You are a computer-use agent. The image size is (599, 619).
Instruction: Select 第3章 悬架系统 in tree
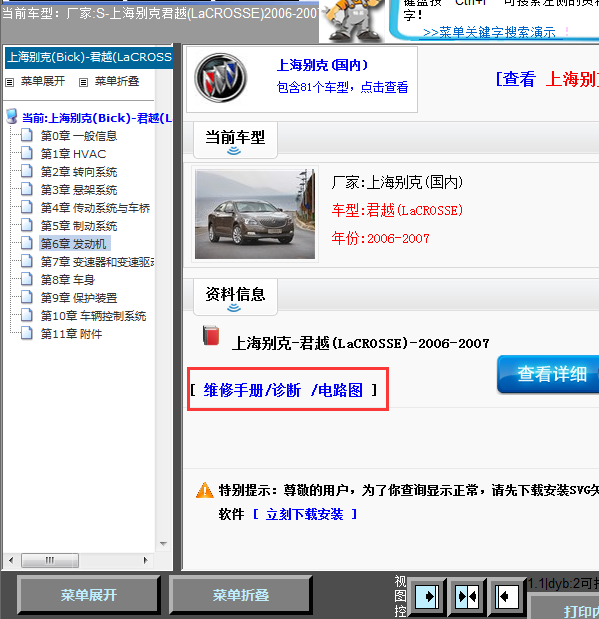(79, 190)
